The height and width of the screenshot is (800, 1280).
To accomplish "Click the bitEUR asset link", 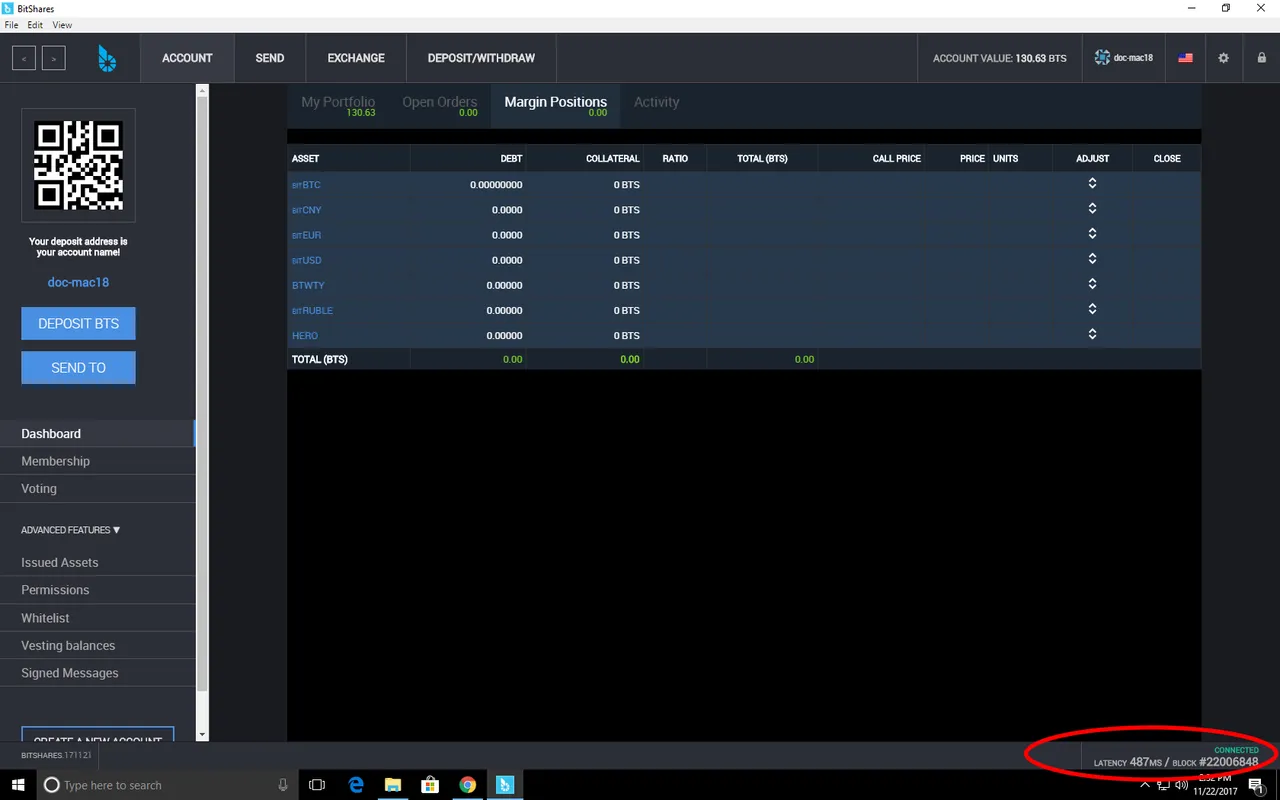I will pos(306,235).
